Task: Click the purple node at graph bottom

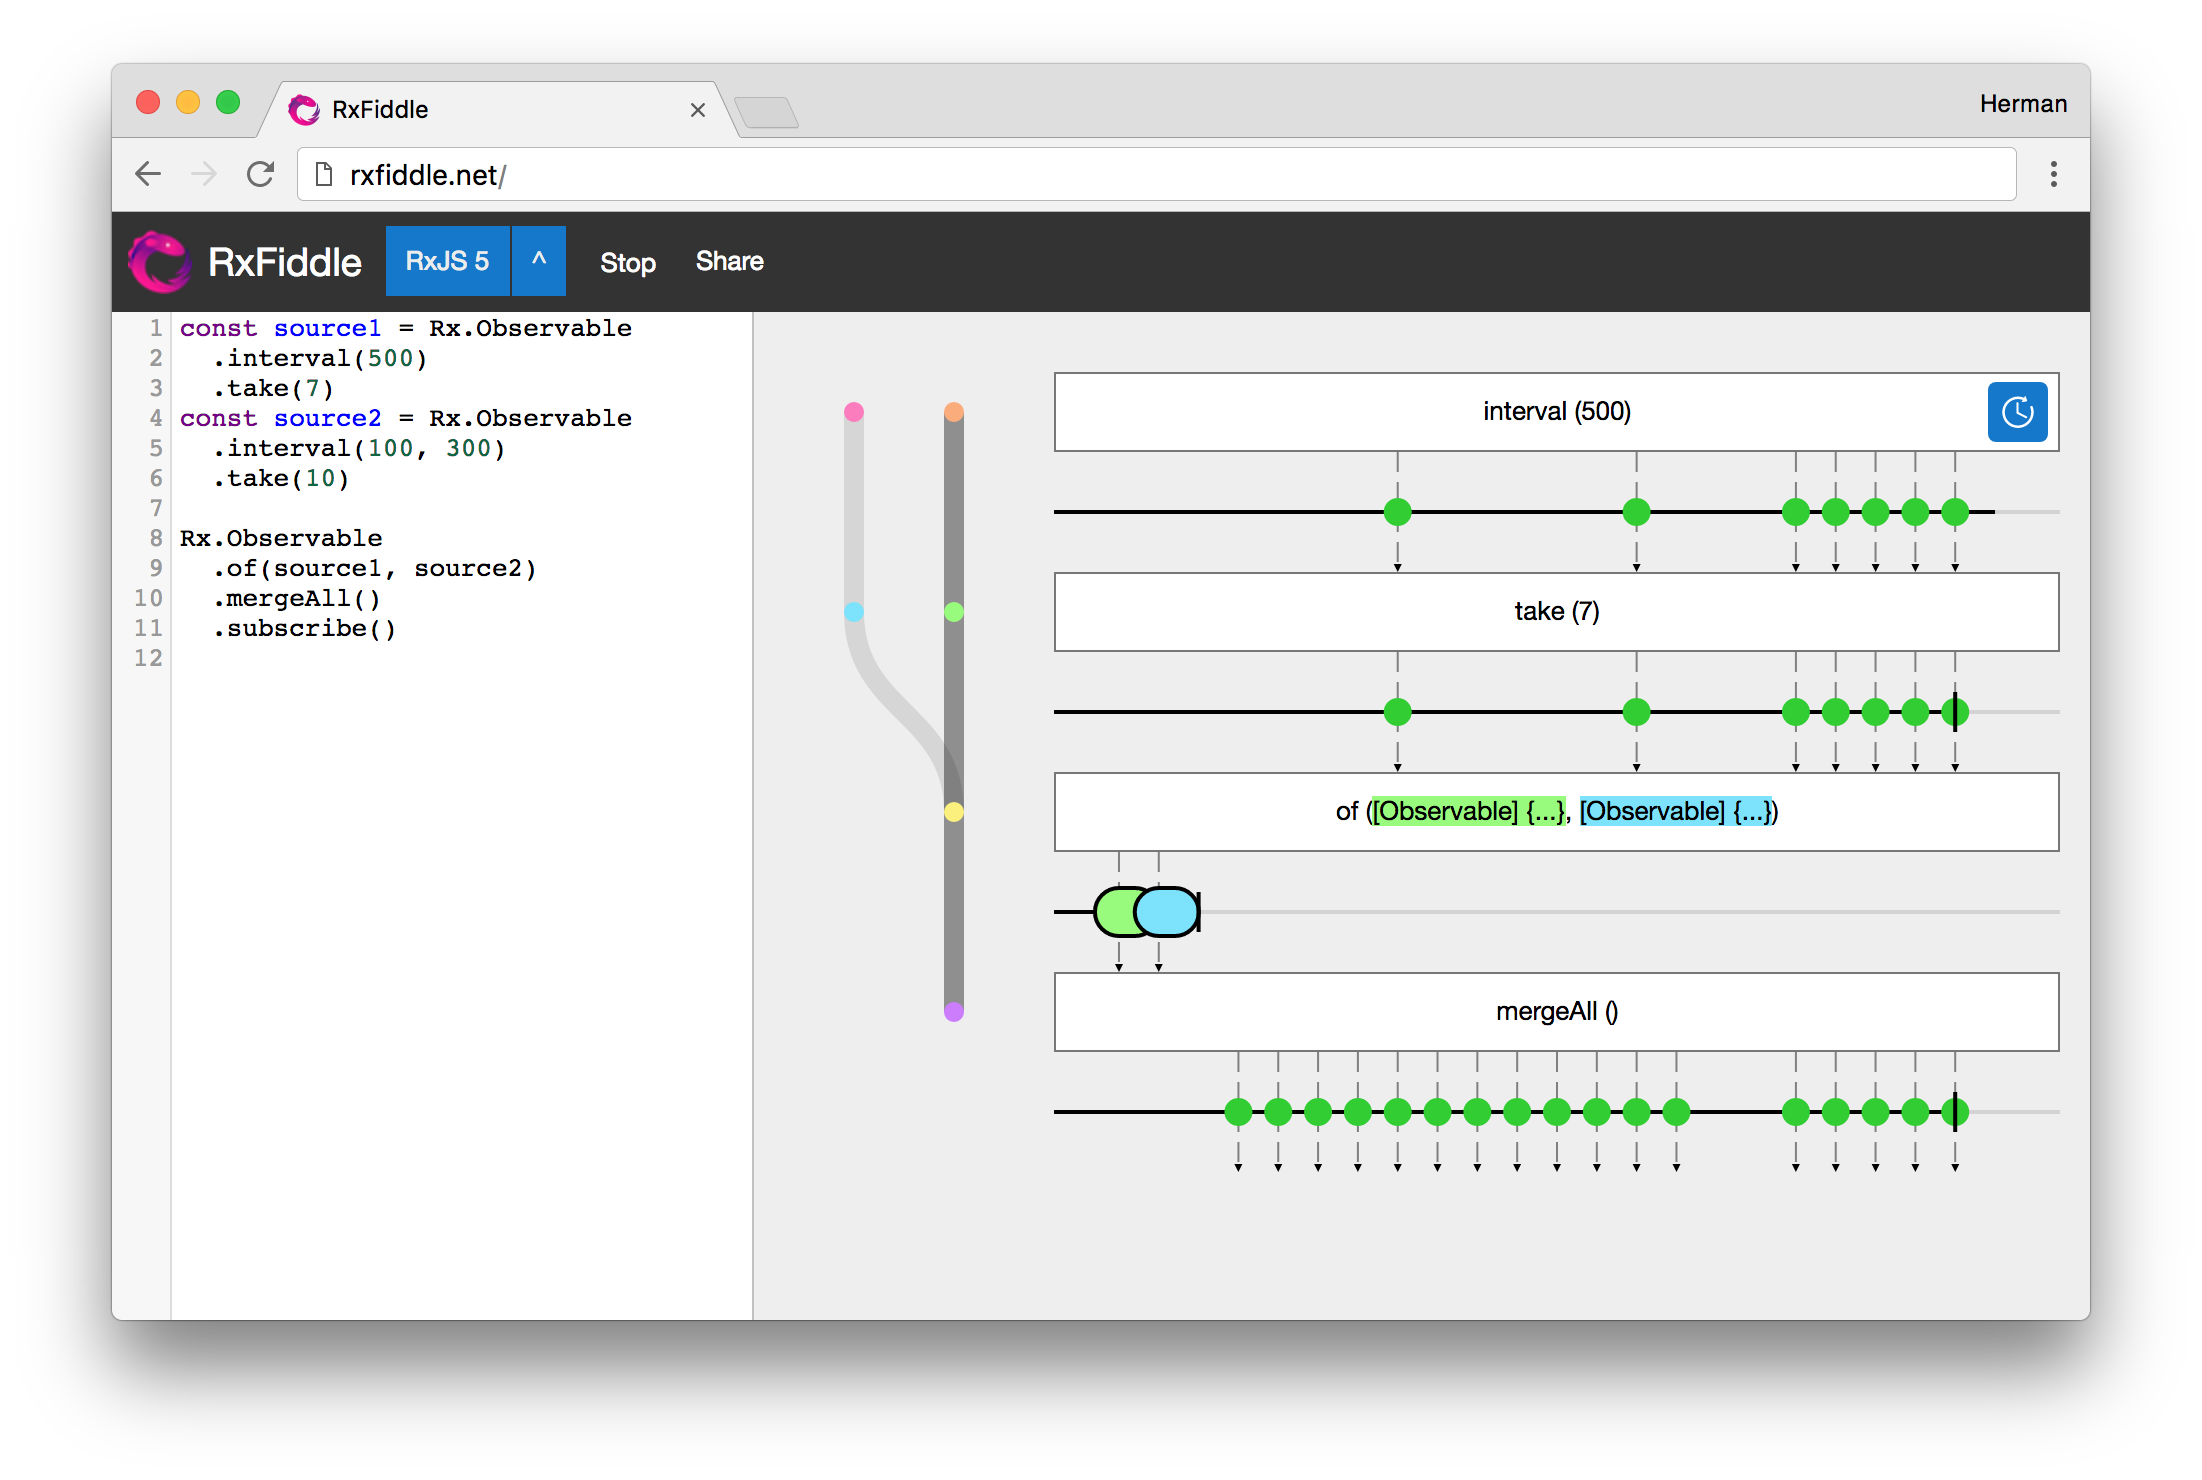Action: click(954, 1012)
